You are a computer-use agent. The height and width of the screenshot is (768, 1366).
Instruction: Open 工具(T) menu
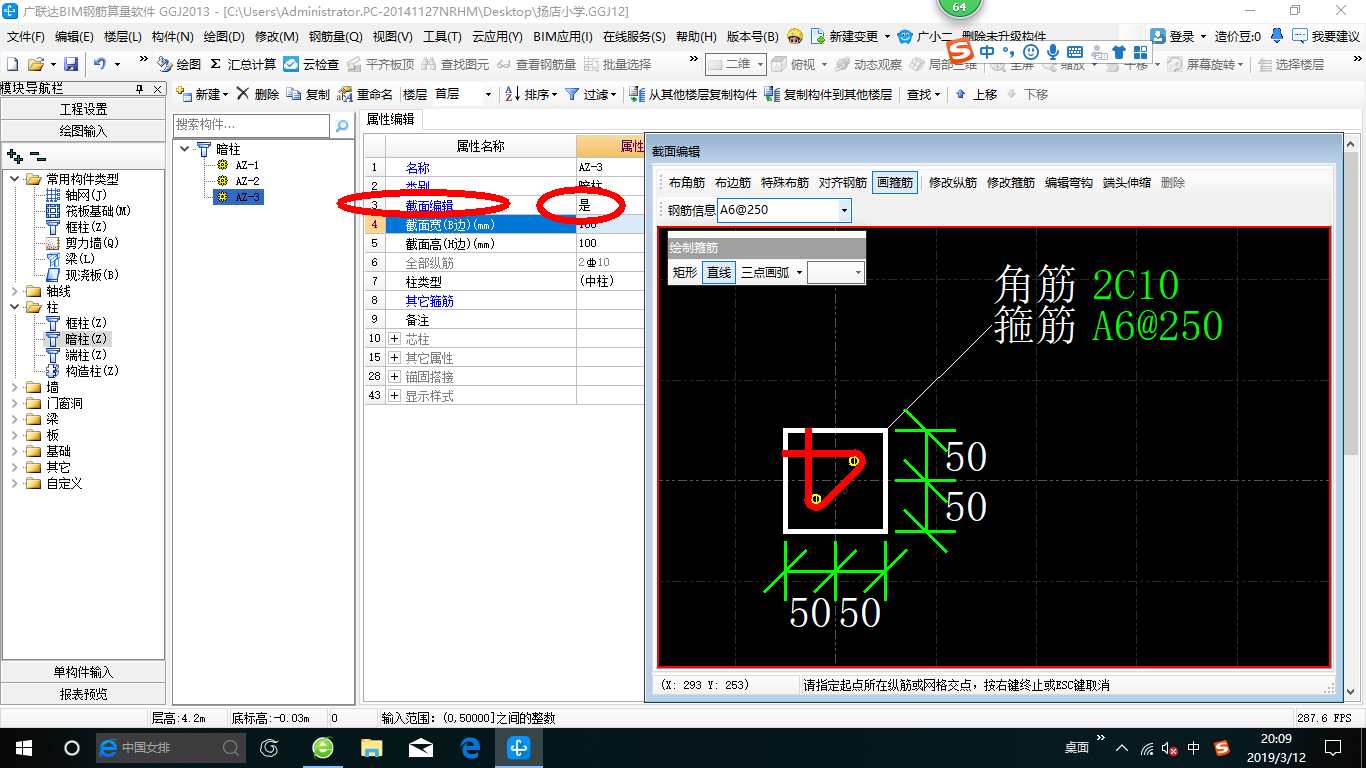pos(442,37)
